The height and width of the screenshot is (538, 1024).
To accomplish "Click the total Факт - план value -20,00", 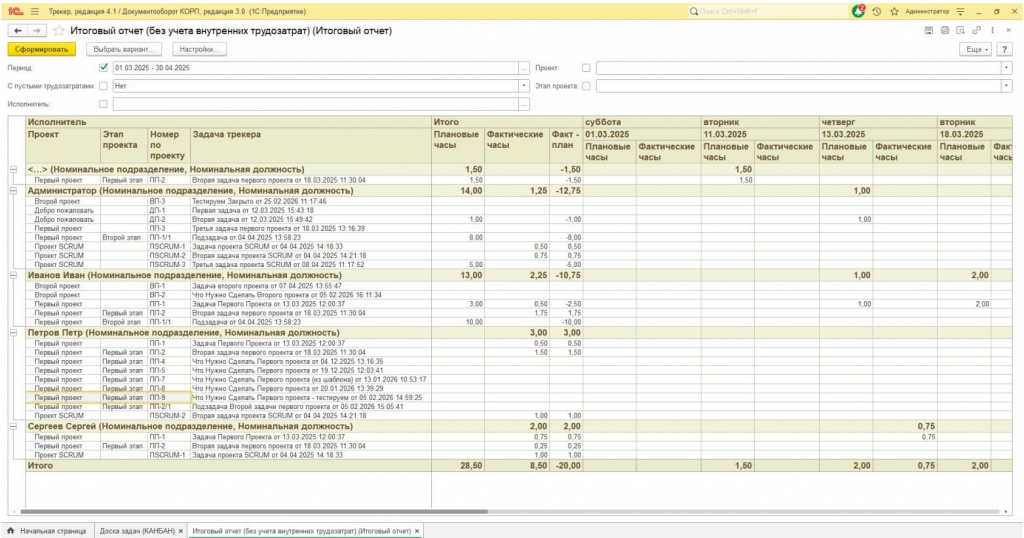I will click(x=566, y=466).
